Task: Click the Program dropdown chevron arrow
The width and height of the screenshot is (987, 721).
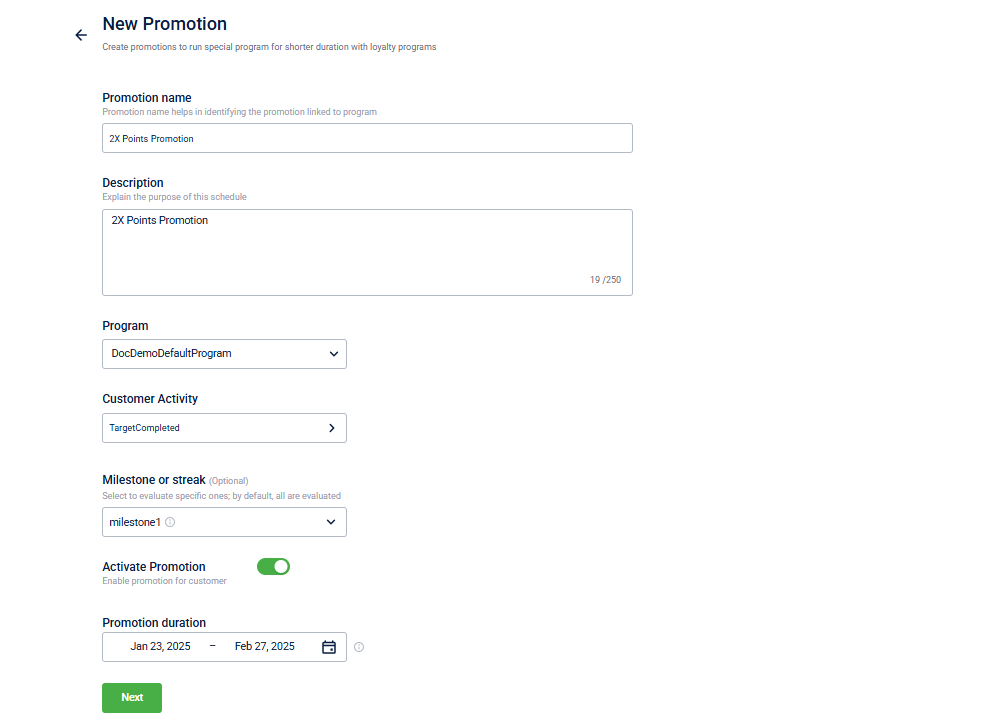Action: 334,354
